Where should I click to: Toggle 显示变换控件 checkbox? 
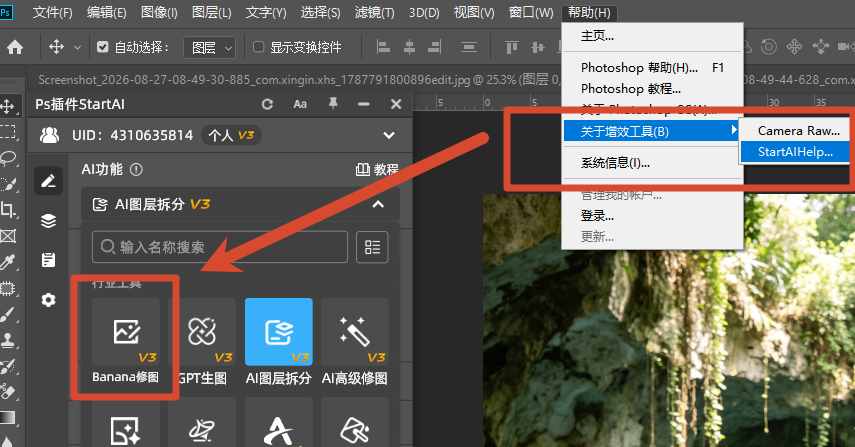(x=258, y=47)
